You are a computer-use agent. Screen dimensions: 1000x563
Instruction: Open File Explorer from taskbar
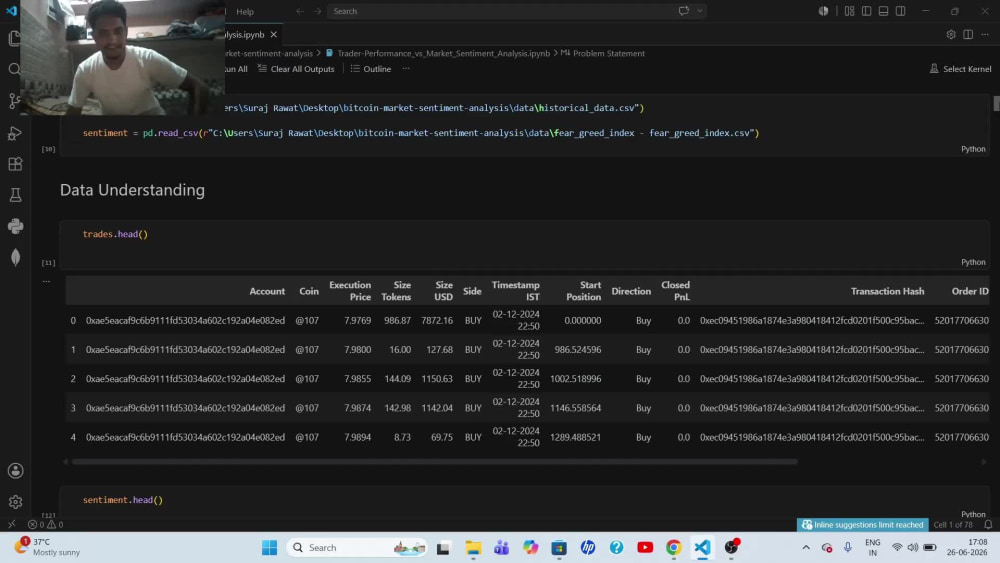coord(473,548)
